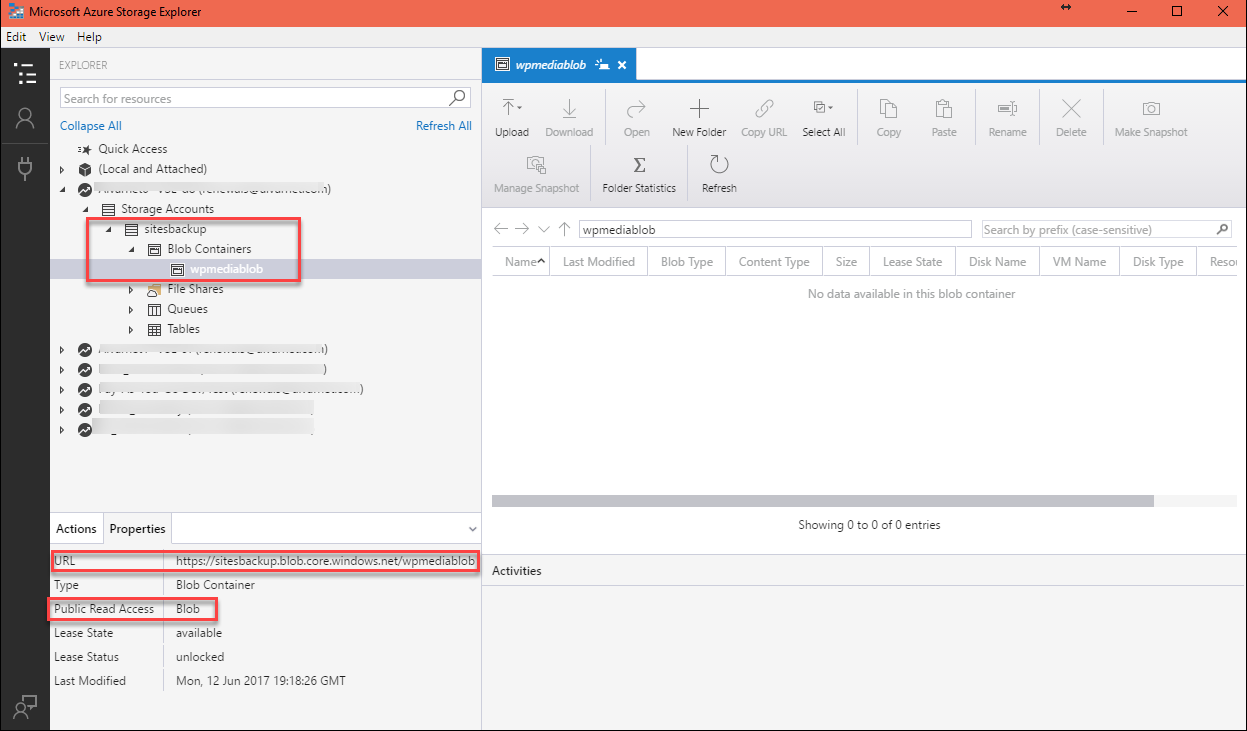
Task: Open the Explorer panel icon in sidebar
Action: (x=24, y=73)
